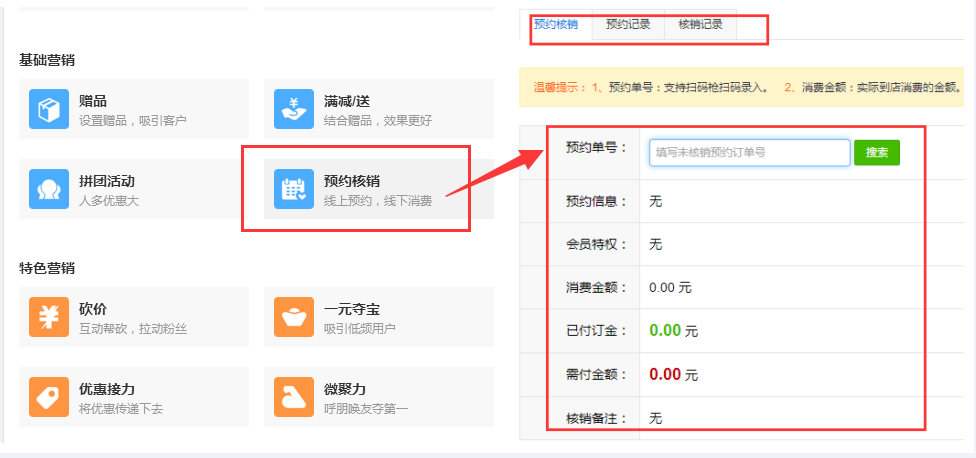Open the 满减/送 card title
Viewport: 976px width, 458px height.
click(347, 101)
